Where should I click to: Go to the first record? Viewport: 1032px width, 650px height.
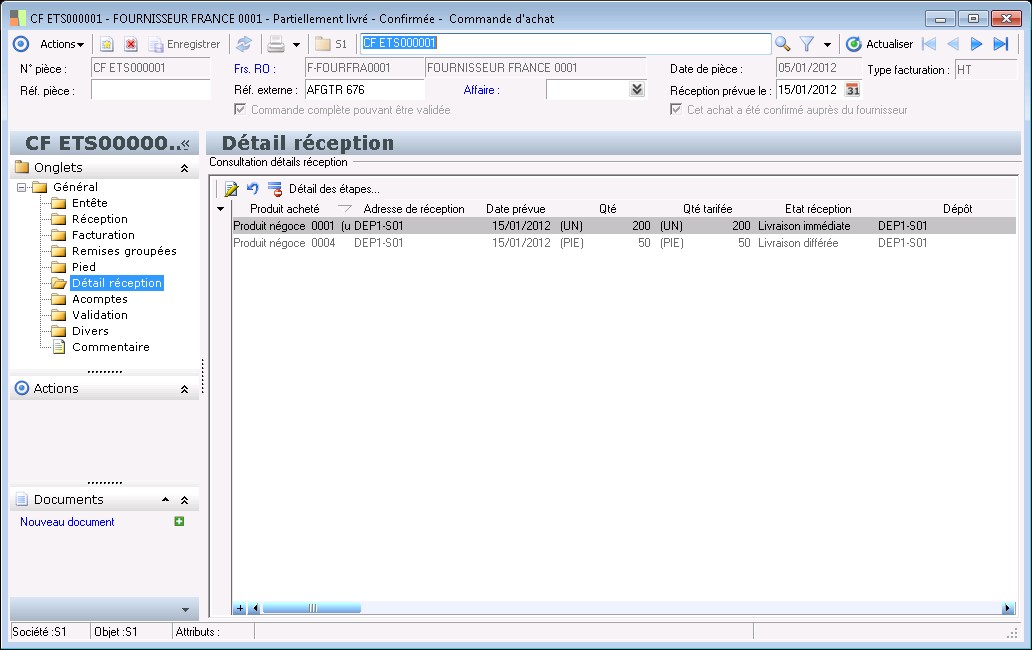[929, 44]
